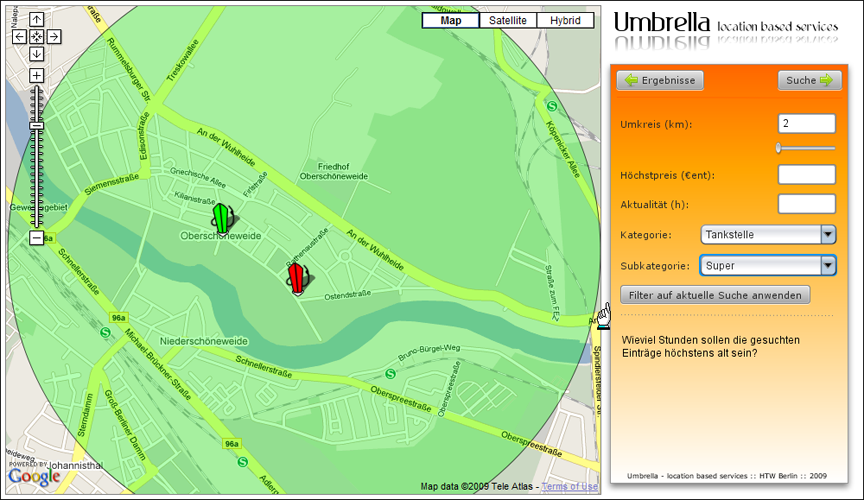Switch to Satellite view

click(x=507, y=20)
